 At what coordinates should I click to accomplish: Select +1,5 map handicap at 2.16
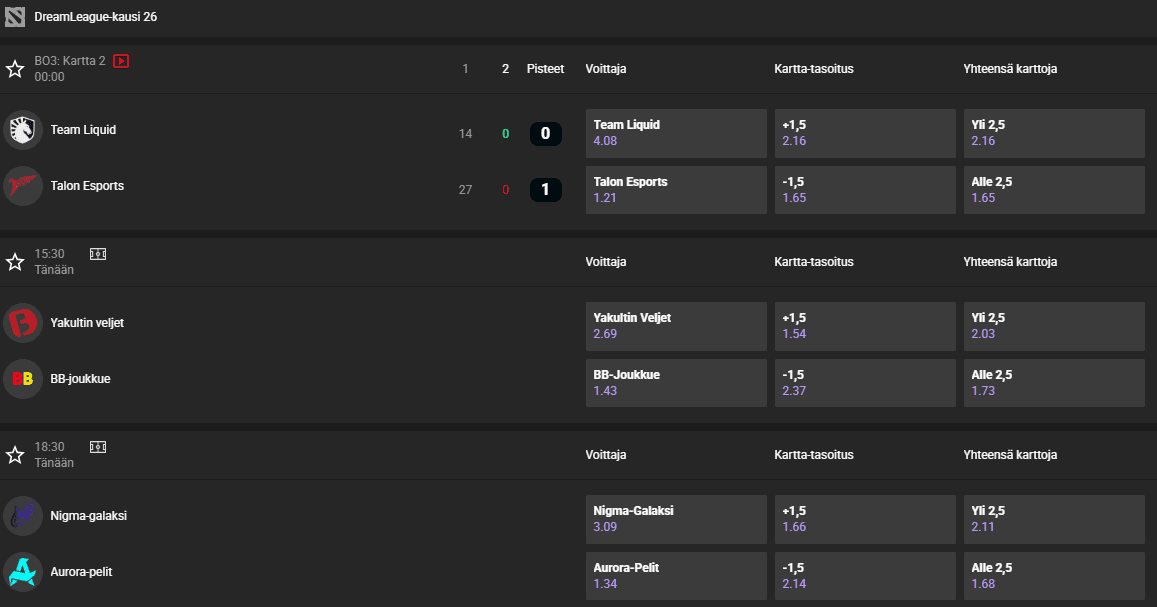click(865, 133)
